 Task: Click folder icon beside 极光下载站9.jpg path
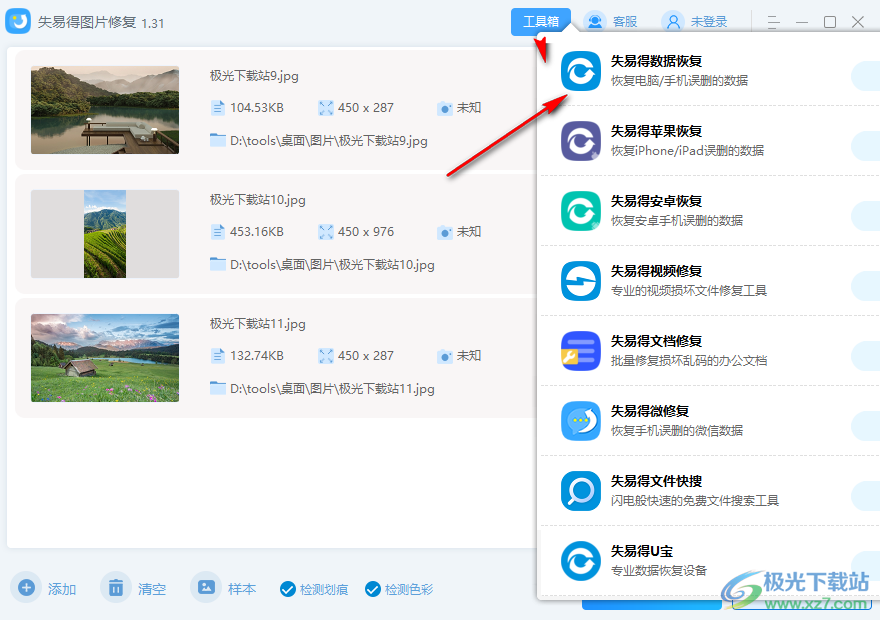coord(218,140)
